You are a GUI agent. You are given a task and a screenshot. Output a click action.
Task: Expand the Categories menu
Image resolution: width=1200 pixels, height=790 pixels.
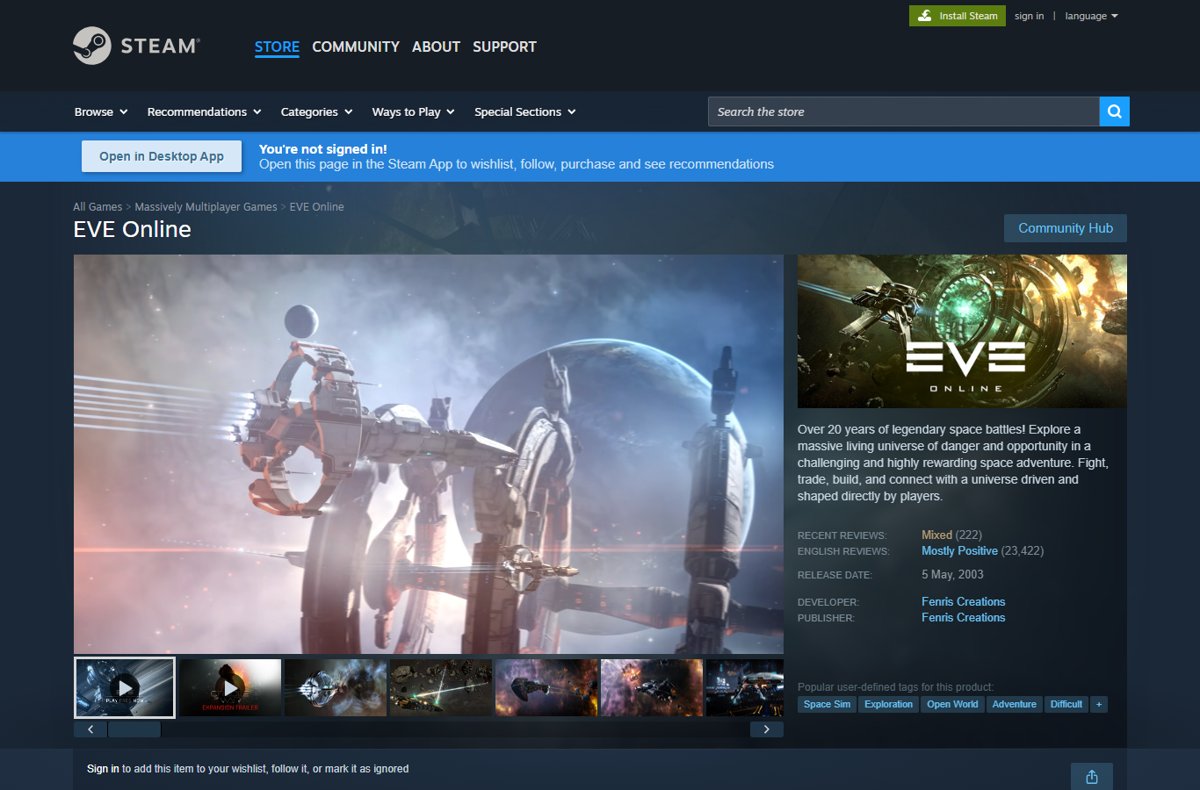pos(316,112)
